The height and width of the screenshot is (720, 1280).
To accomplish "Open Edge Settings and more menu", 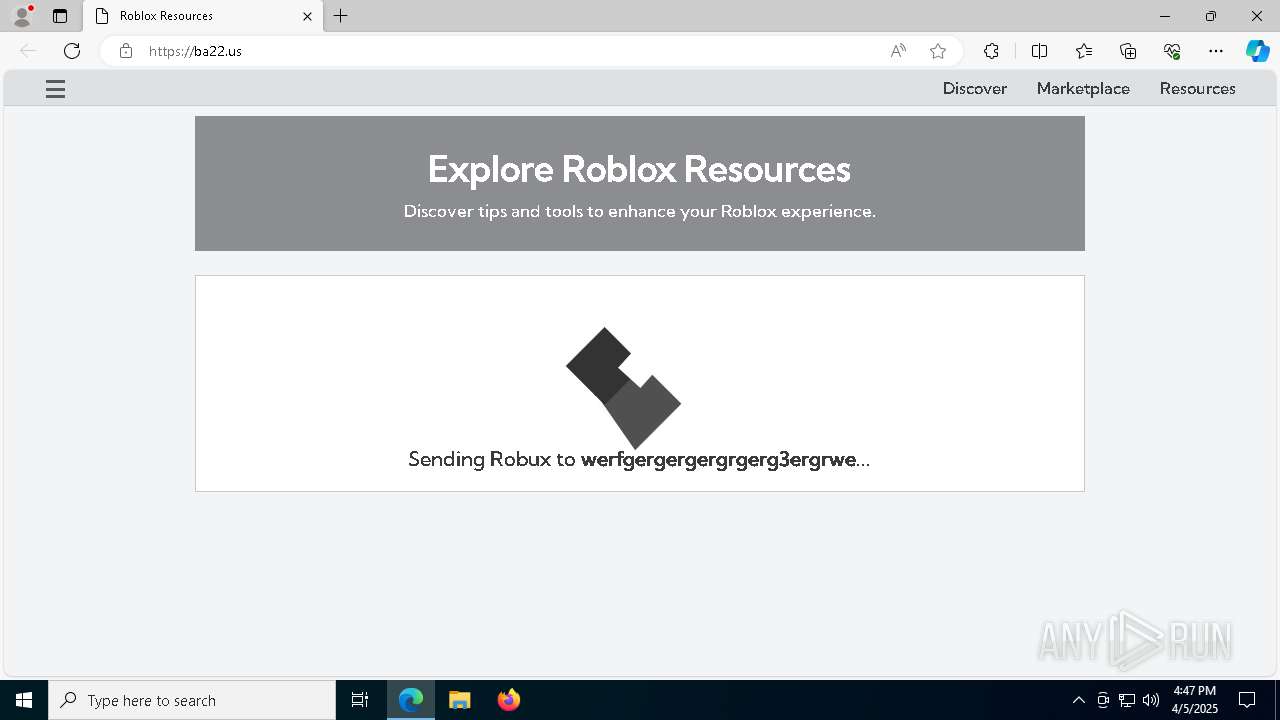I will pos(1216,51).
